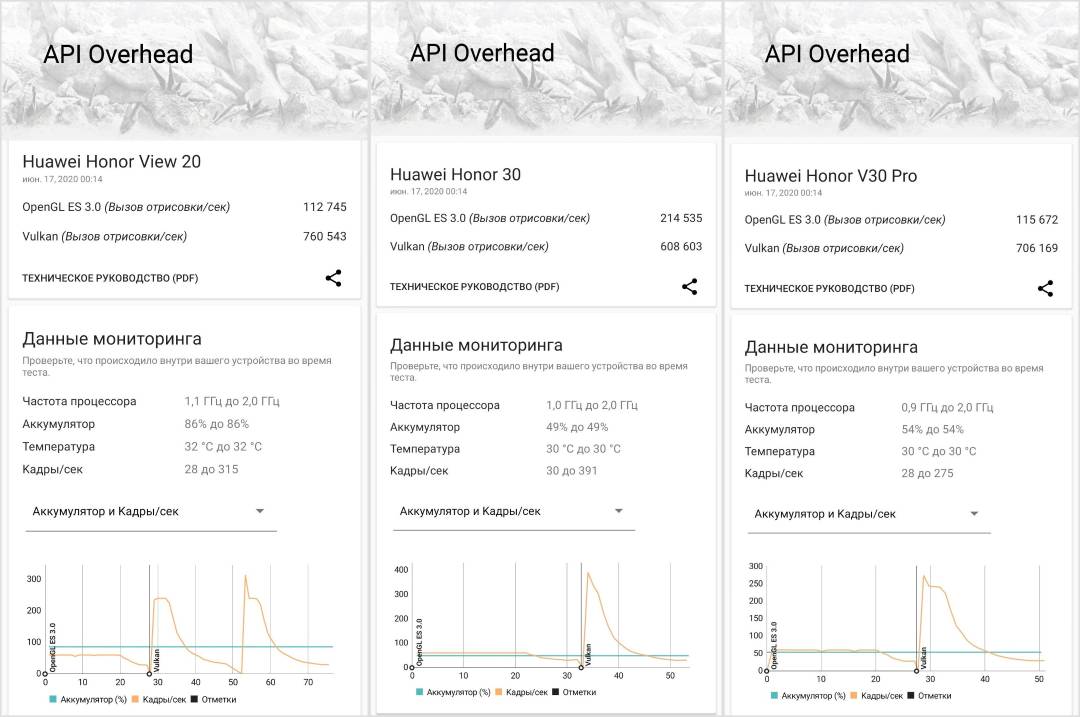Expand chart type dropdown under Honor 30

[x=512, y=511]
